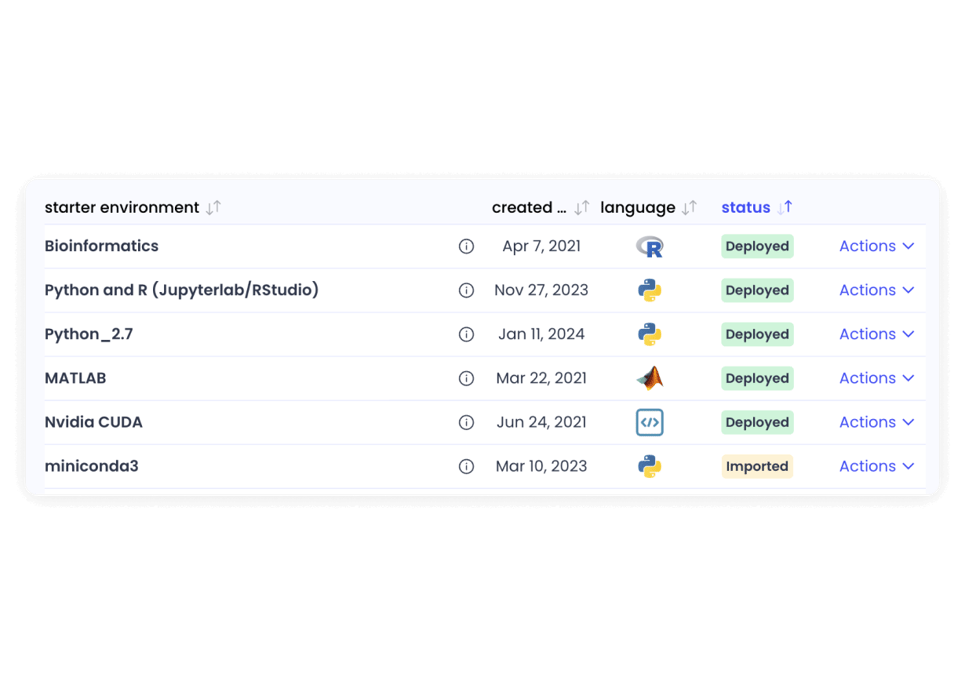
Task: Select the code icon for Nvidia CUDA
Action: [650, 422]
